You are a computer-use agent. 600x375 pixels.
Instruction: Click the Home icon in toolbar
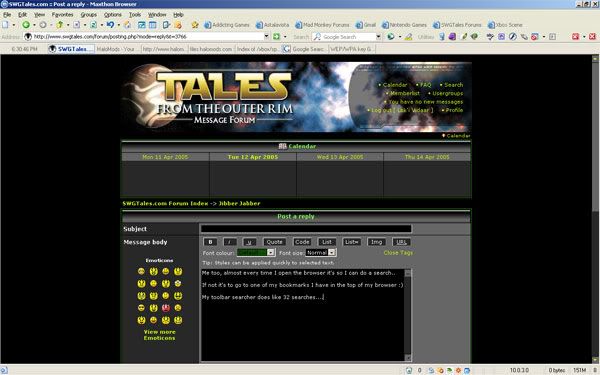(127, 25)
